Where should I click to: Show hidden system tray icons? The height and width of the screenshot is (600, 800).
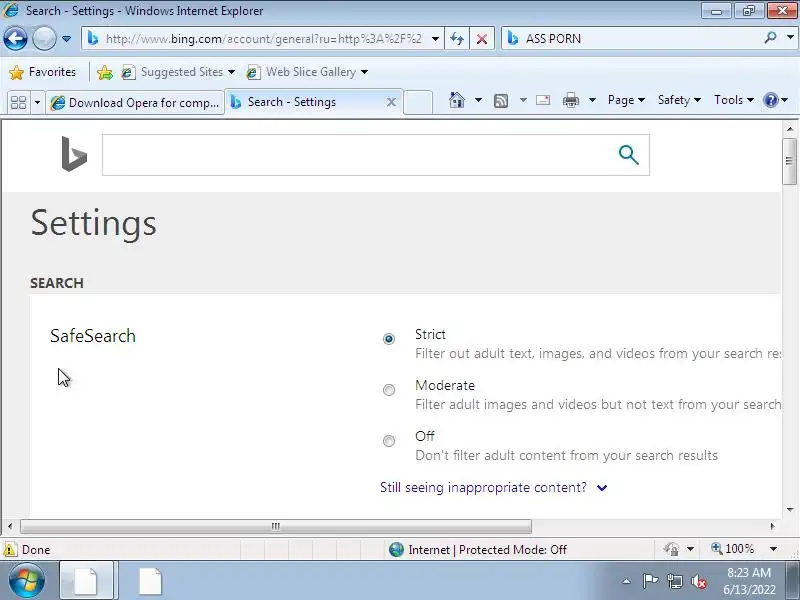(x=627, y=581)
